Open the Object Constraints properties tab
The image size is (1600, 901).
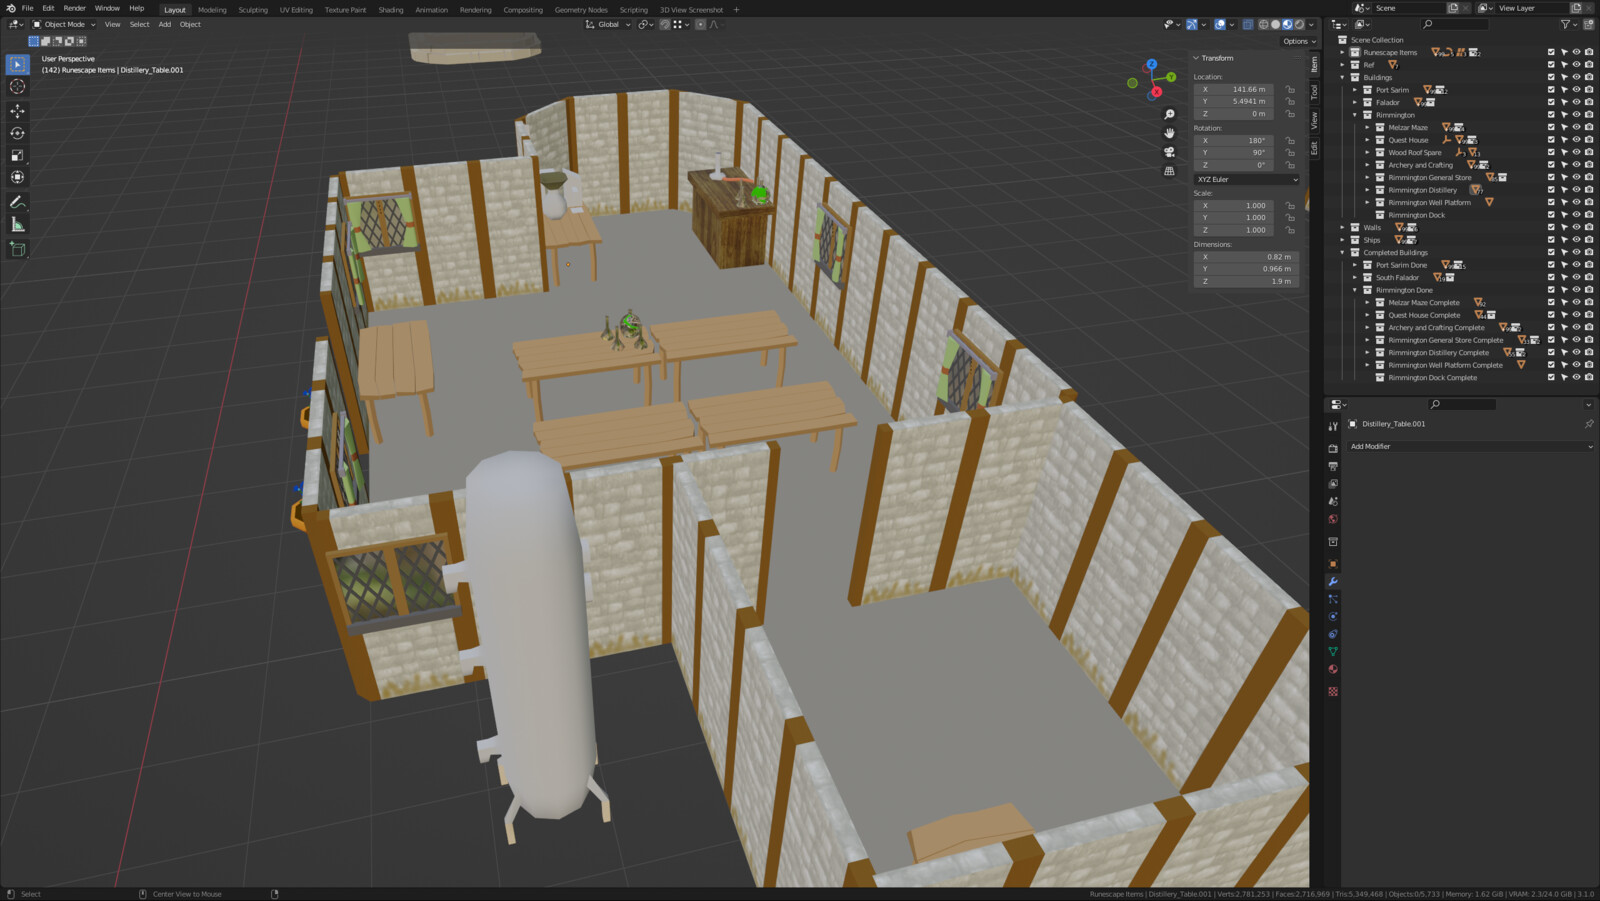tap(1332, 634)
